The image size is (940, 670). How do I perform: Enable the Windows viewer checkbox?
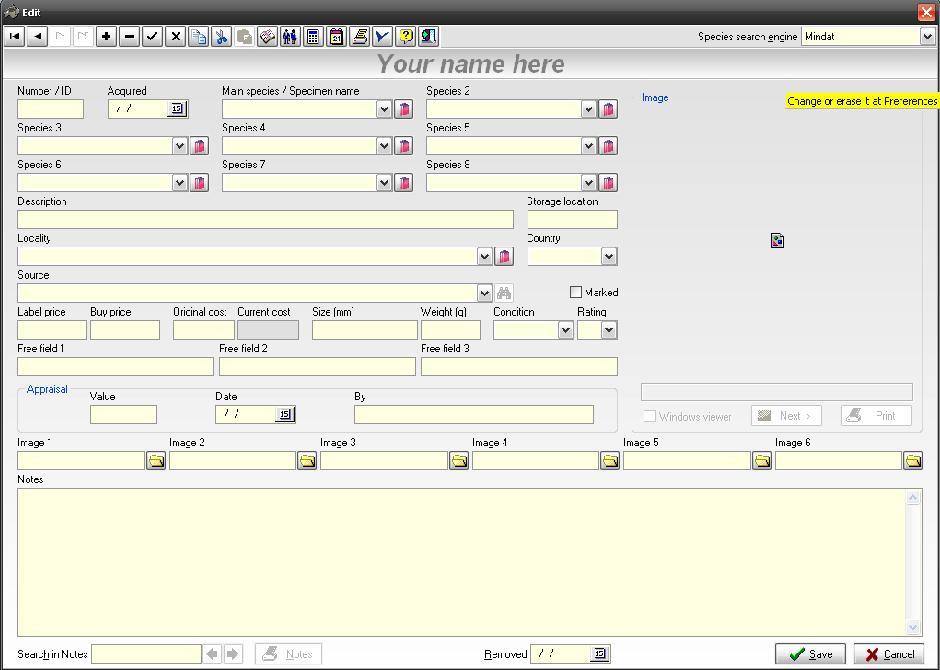[649, 416]
